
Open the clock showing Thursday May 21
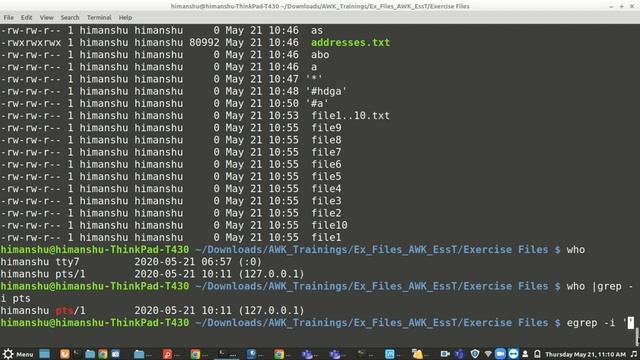coord(585,354)
